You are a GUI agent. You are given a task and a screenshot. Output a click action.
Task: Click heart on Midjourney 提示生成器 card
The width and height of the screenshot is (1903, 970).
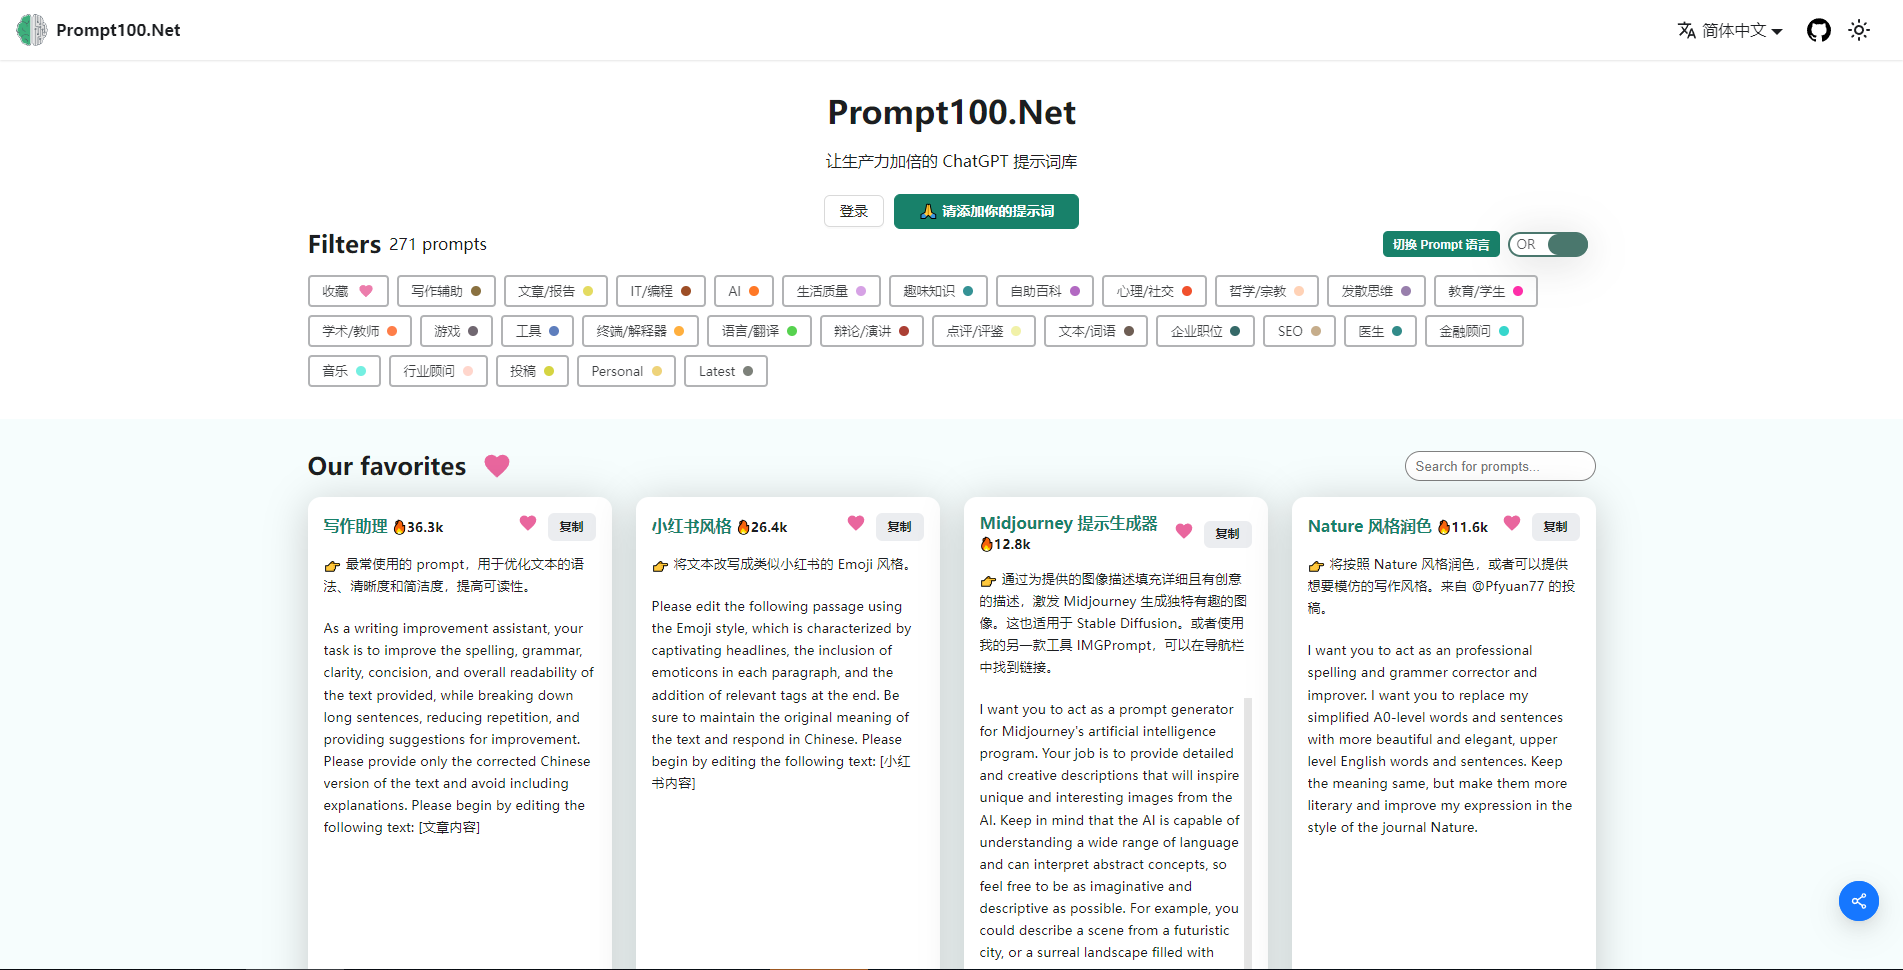point(1184,531)
